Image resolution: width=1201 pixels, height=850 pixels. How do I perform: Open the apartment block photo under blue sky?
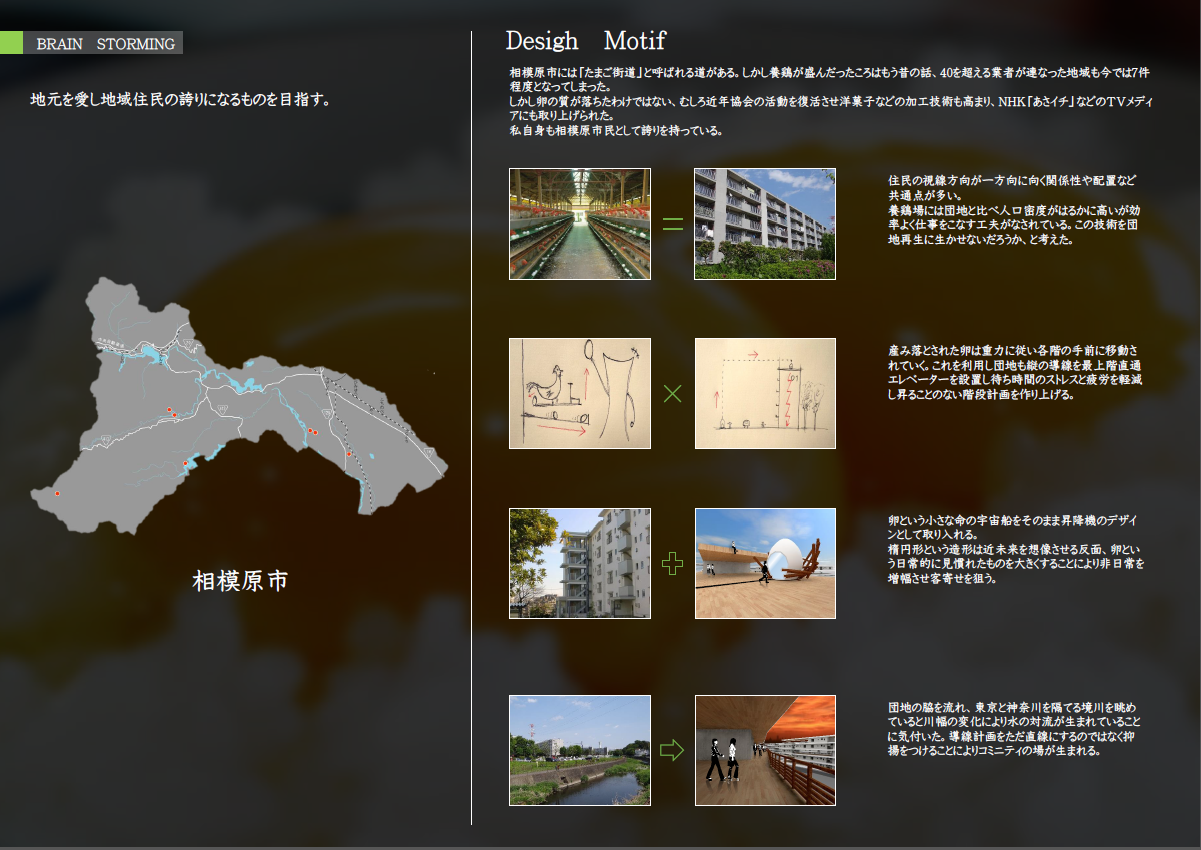point(765,224)
